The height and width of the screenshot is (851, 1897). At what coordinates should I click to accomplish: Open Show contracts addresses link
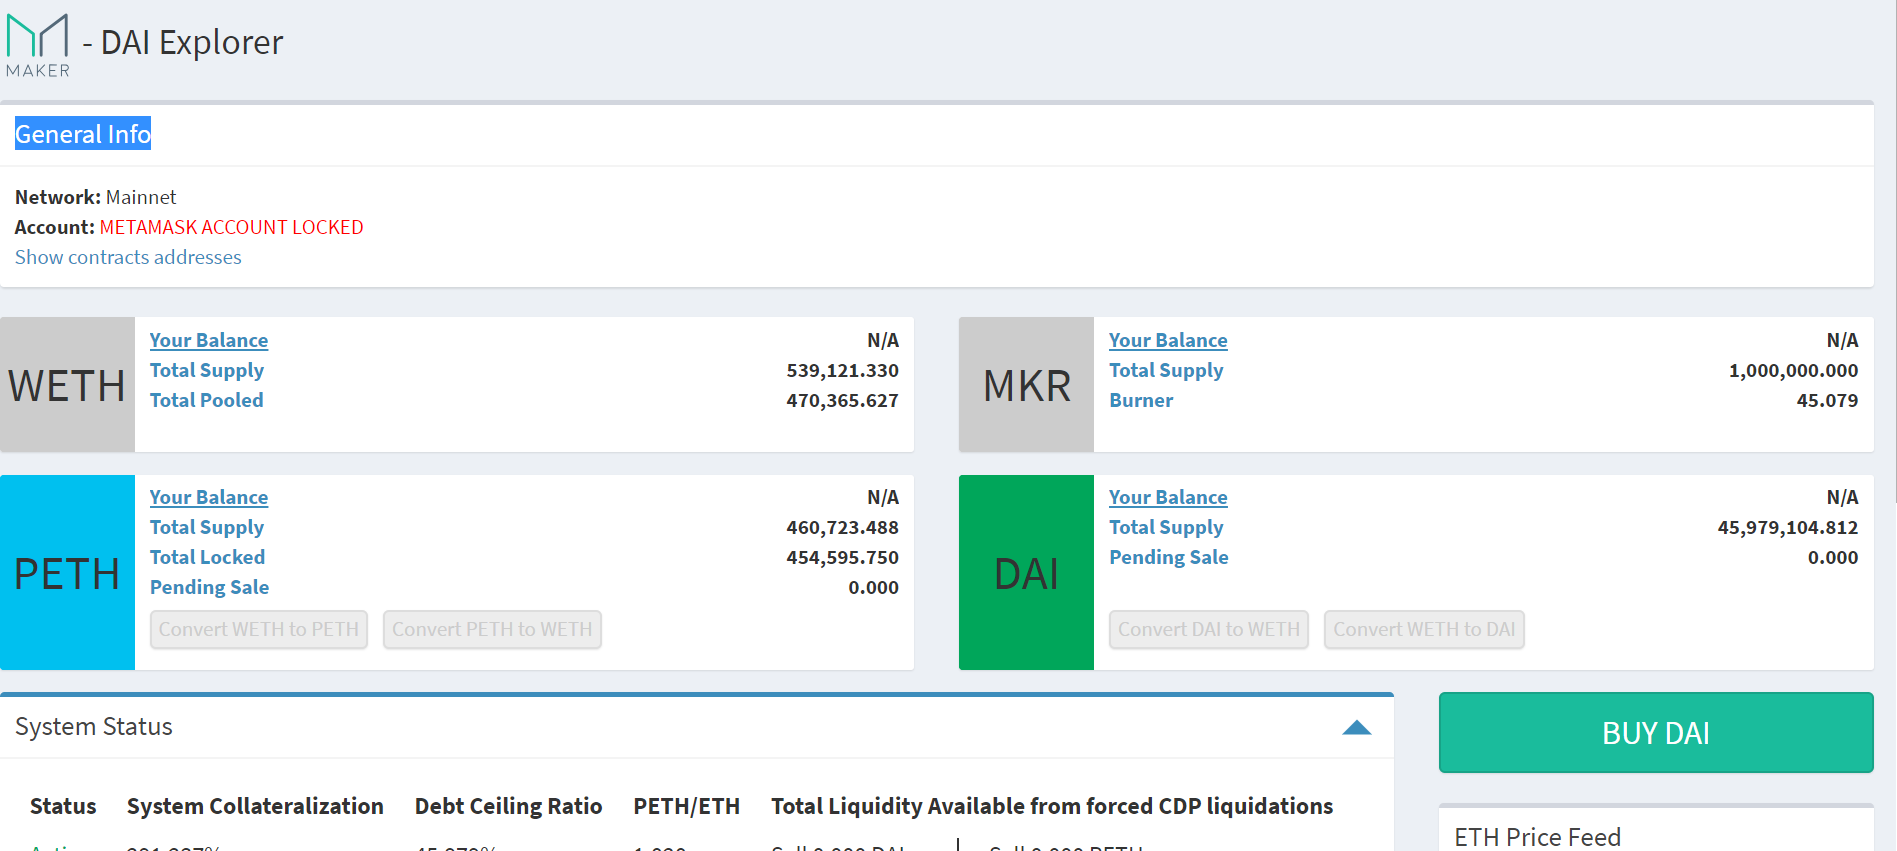click(x=128, y=257)
